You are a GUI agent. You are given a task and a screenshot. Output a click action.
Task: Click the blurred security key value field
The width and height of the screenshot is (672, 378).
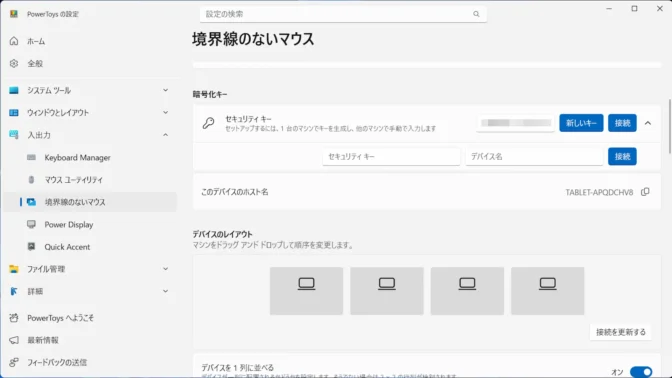tap(516, 123)
